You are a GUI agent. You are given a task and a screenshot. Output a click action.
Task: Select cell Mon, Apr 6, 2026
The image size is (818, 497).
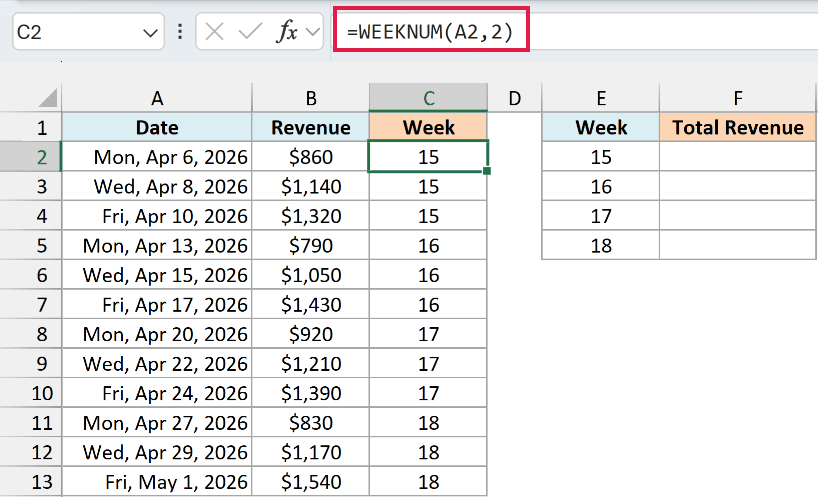pos(157,157)
